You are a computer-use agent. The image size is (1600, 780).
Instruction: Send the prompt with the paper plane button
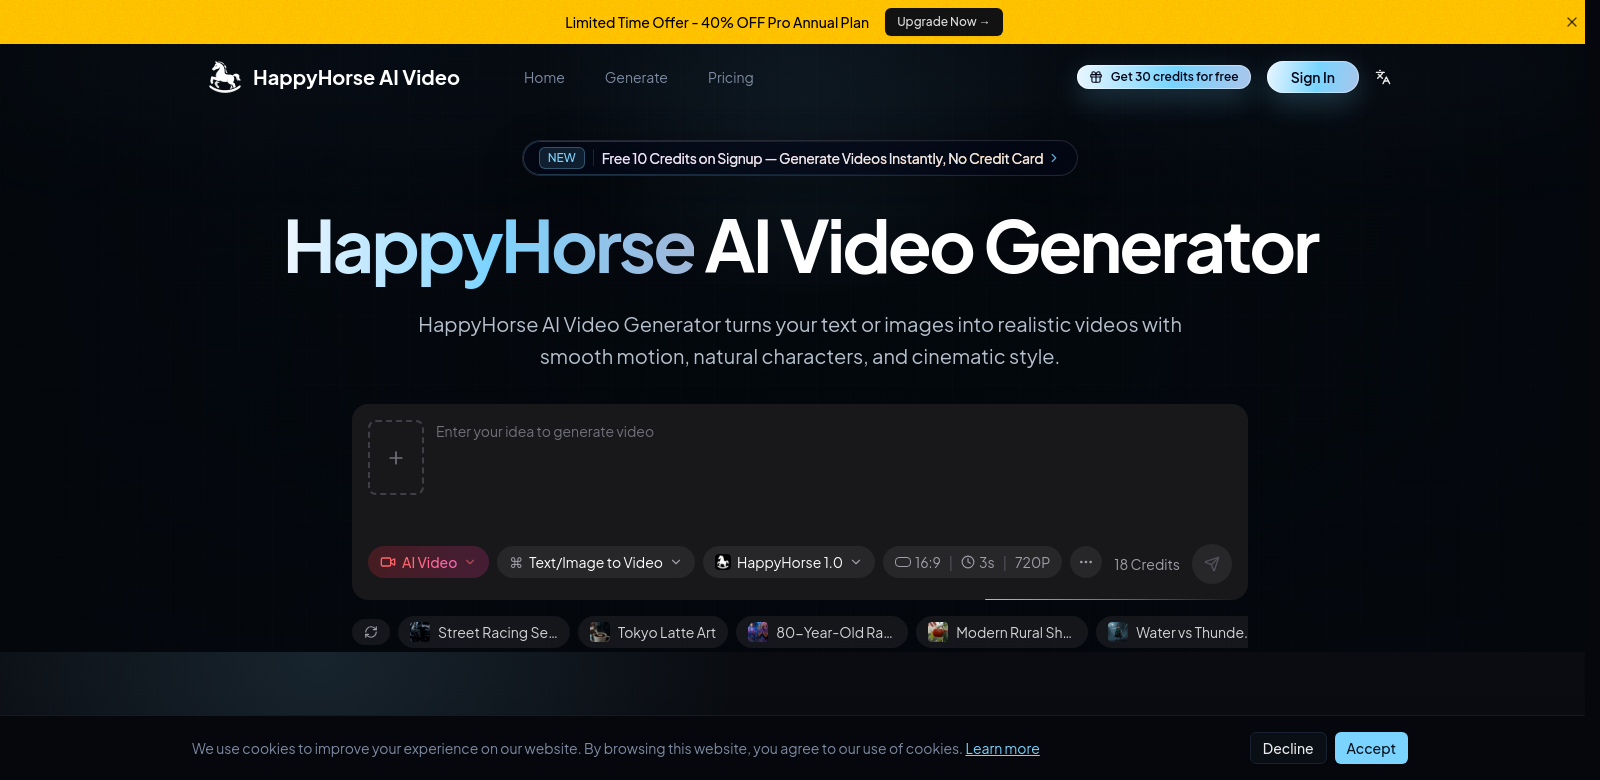[x=1212, y=563]
